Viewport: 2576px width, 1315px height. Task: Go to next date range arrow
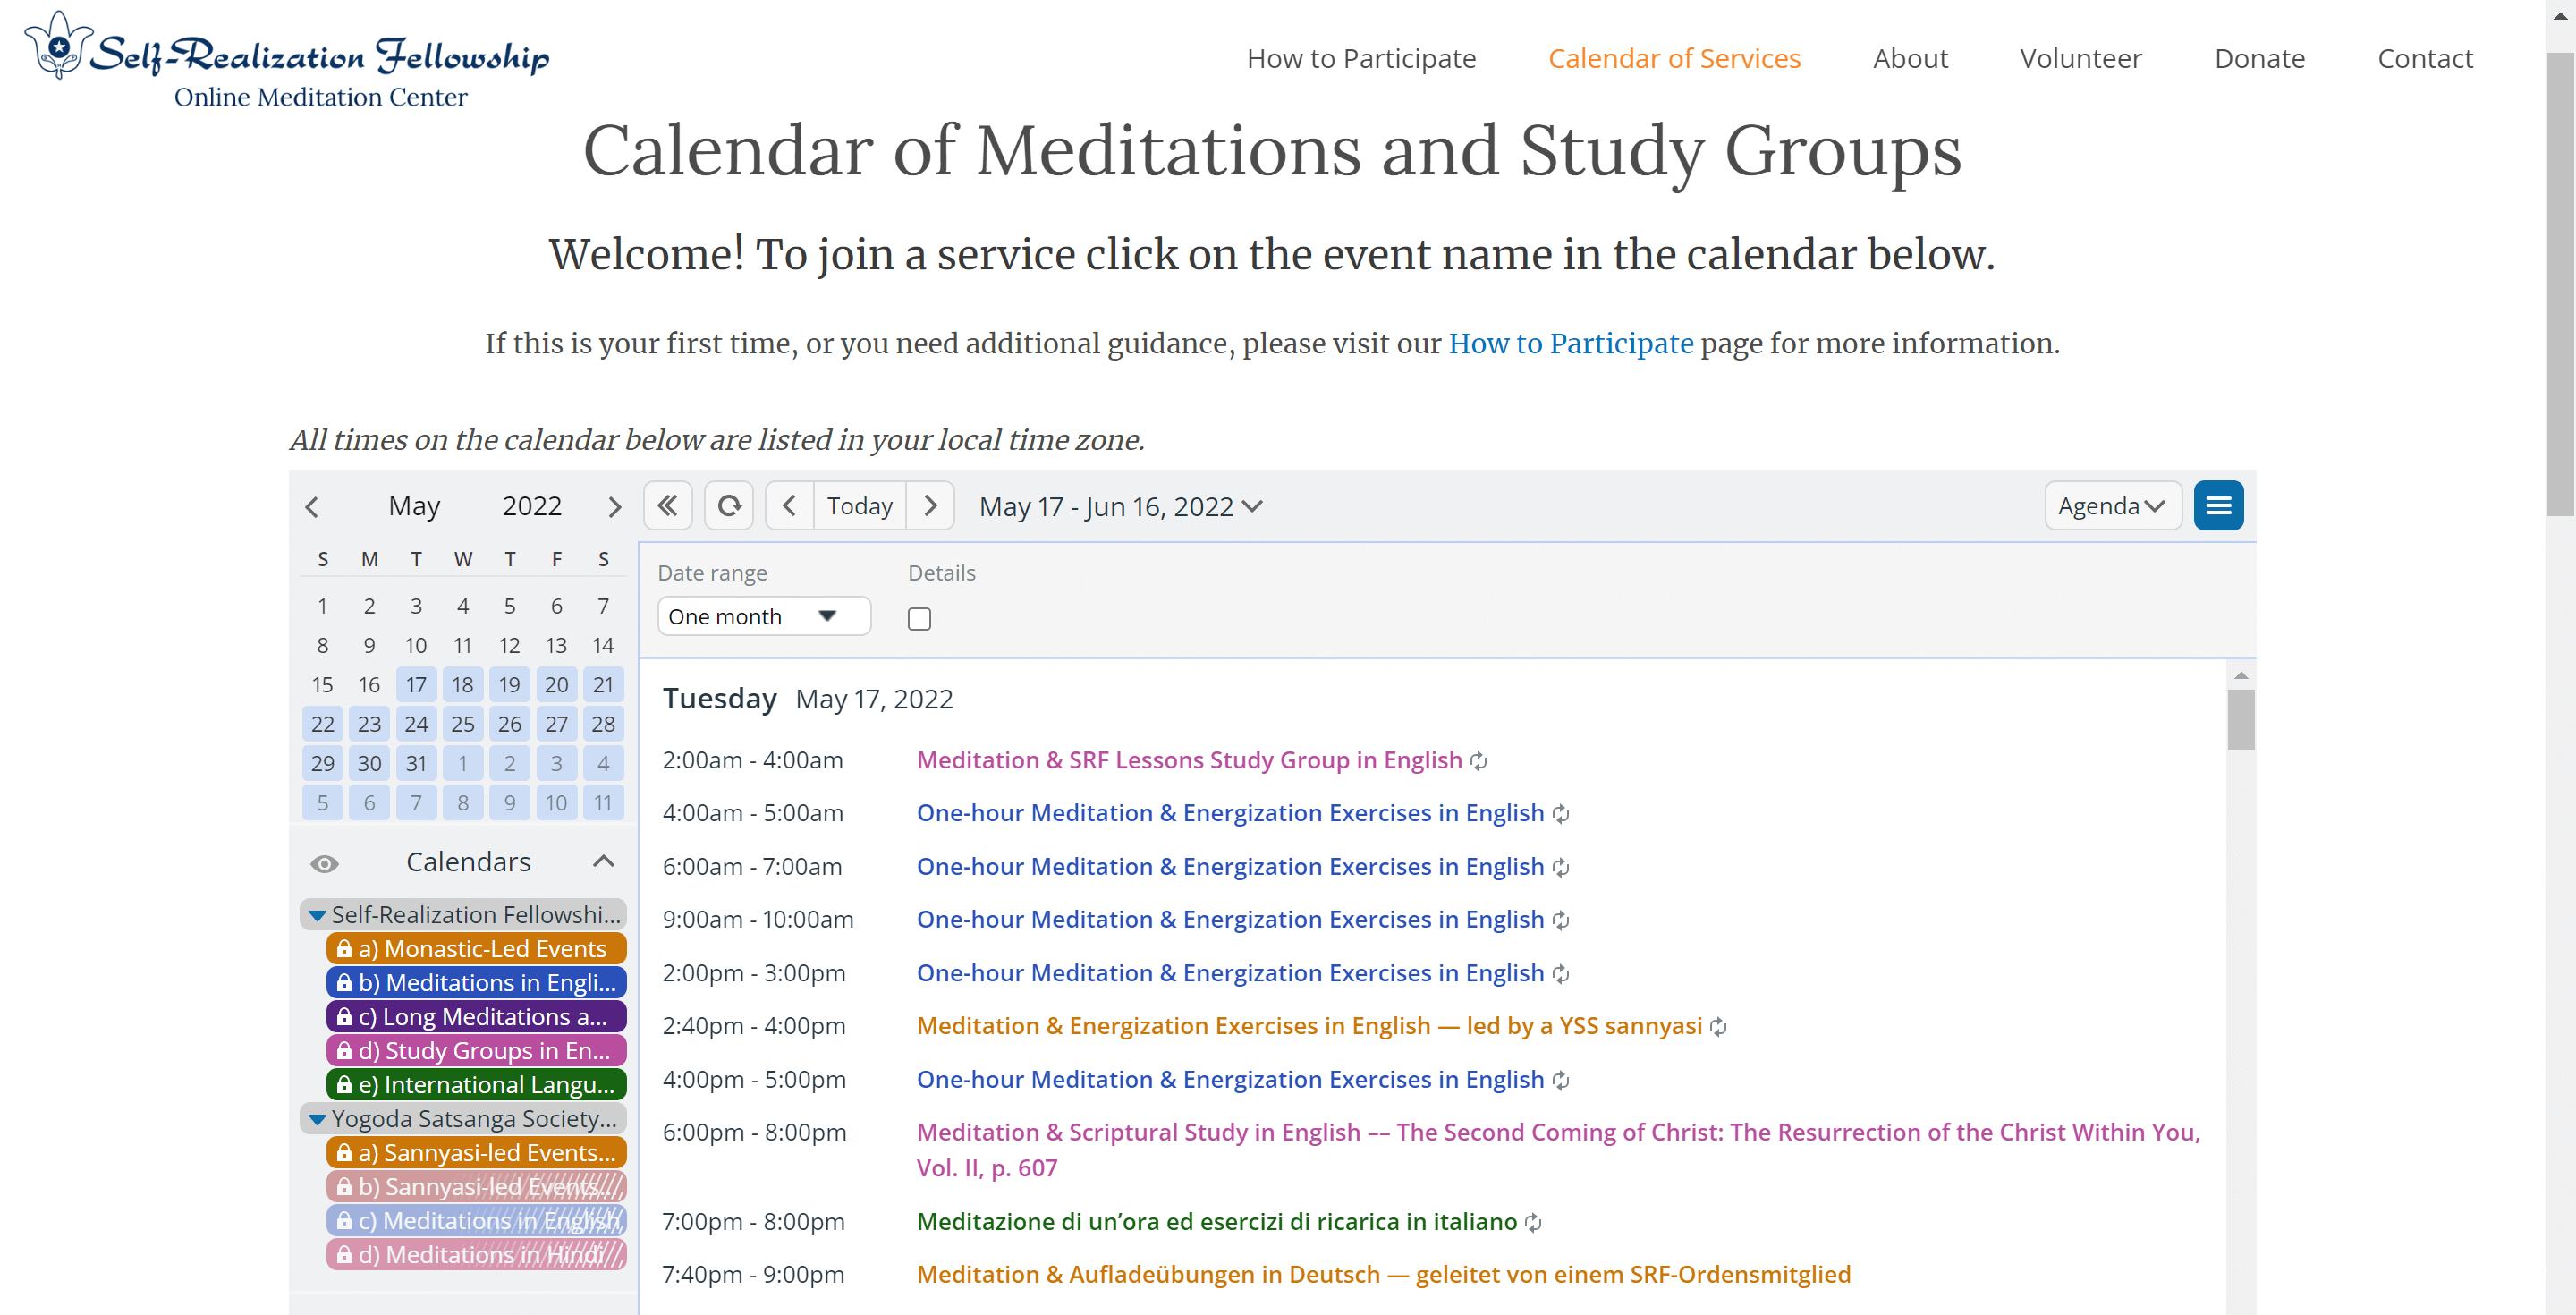point(930,506)
